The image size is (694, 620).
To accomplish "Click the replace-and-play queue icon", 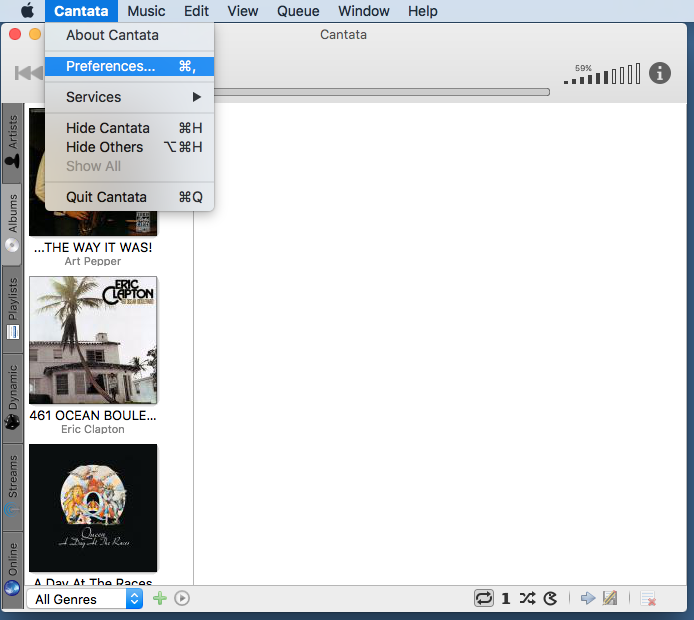I will 182,598.
